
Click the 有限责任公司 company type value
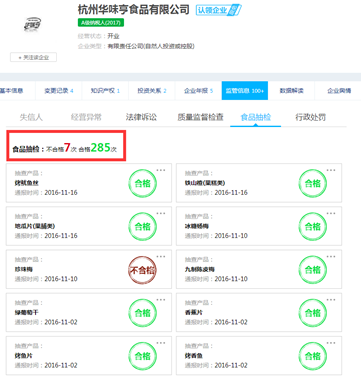pyautogui.click(x=151, y=46)
